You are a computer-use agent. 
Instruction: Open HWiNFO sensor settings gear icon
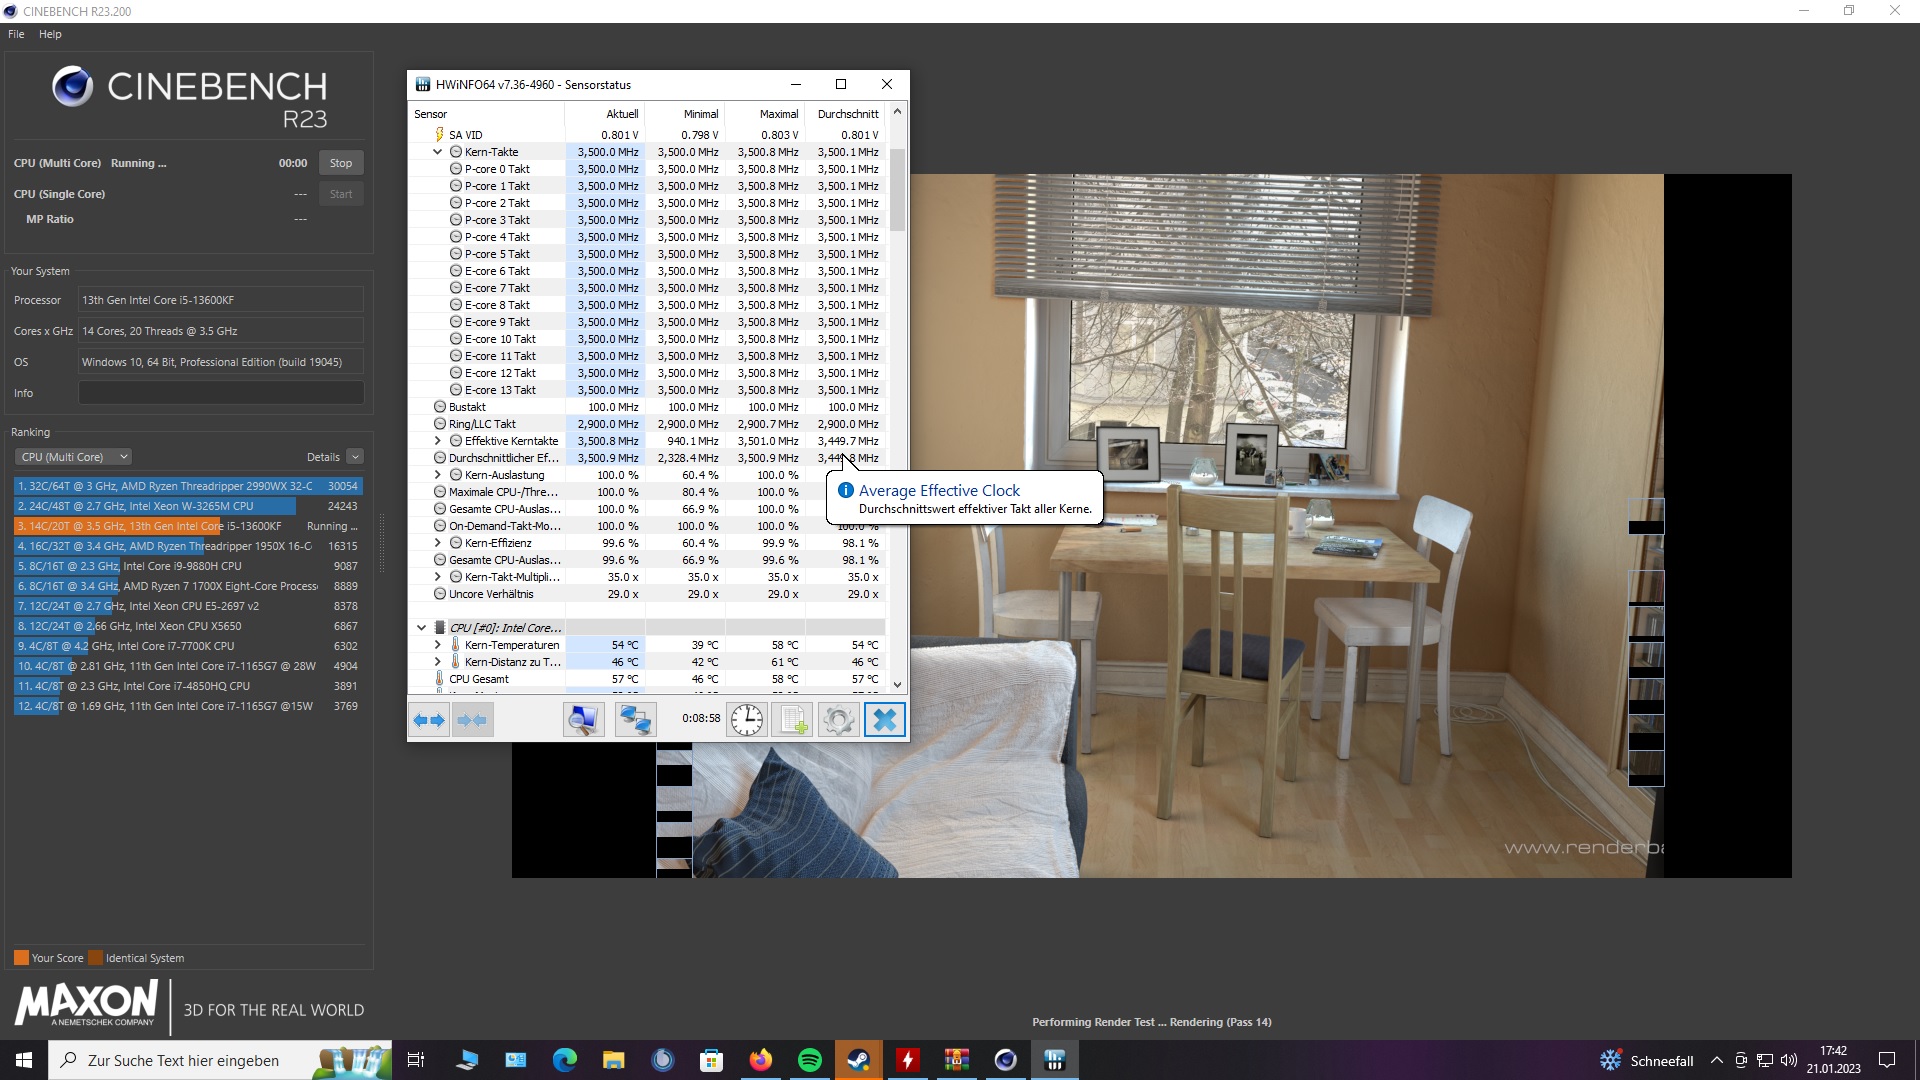(839, 720)
